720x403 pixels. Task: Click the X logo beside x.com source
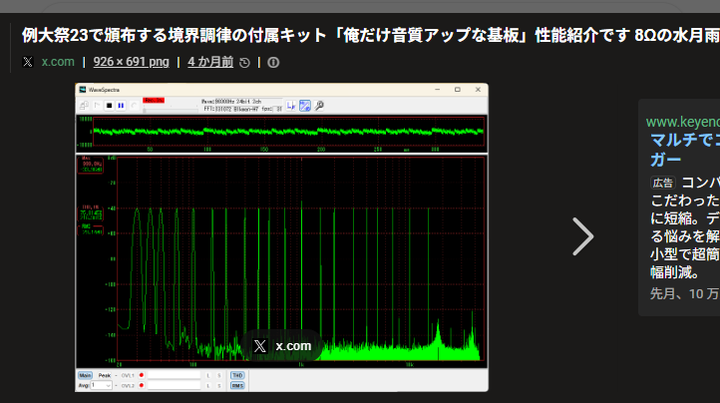[x=28, y=62]
